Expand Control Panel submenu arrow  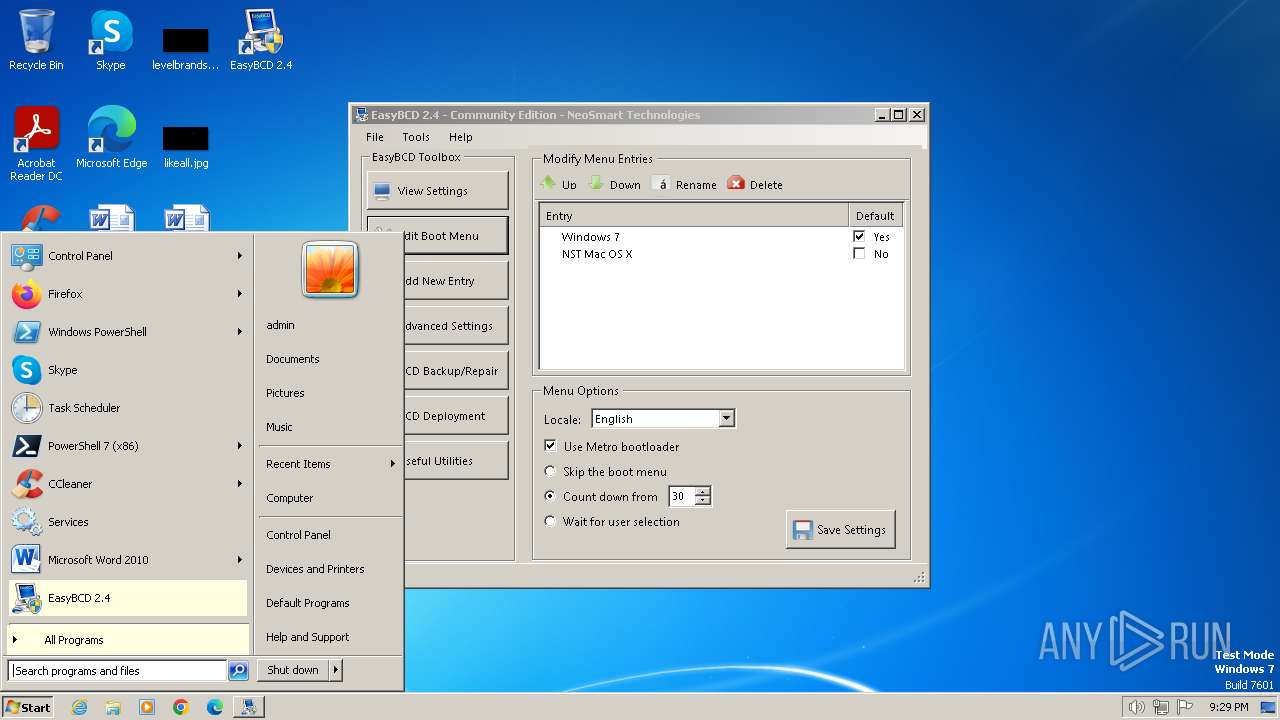(x=240, y=256)
